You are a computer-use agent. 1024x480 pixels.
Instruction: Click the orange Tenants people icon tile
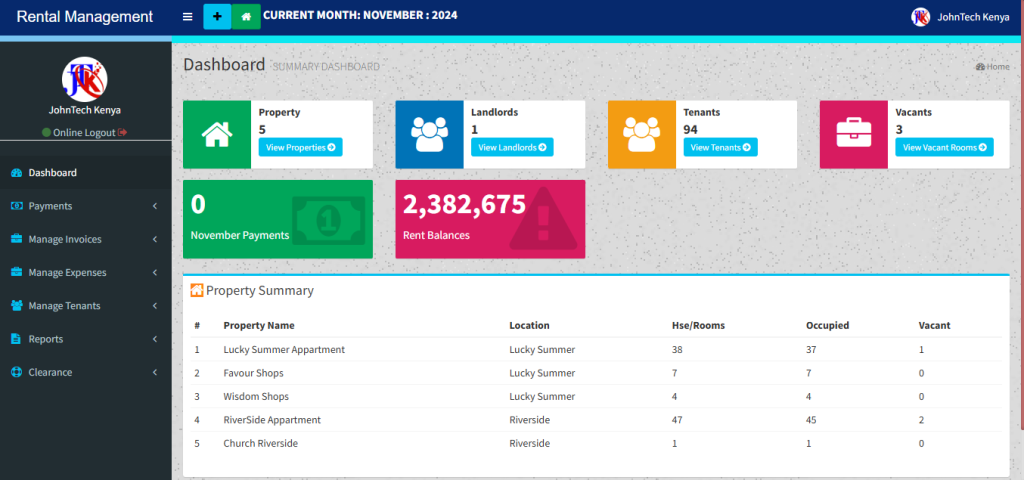tap(642, 134)
